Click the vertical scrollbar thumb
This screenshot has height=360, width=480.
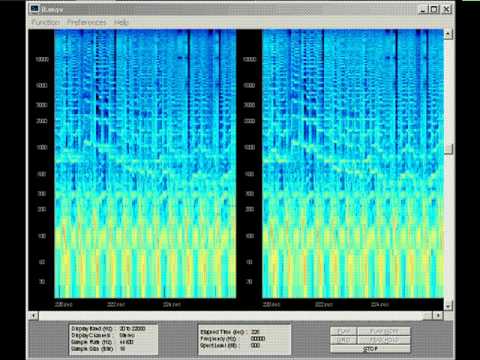449,149
